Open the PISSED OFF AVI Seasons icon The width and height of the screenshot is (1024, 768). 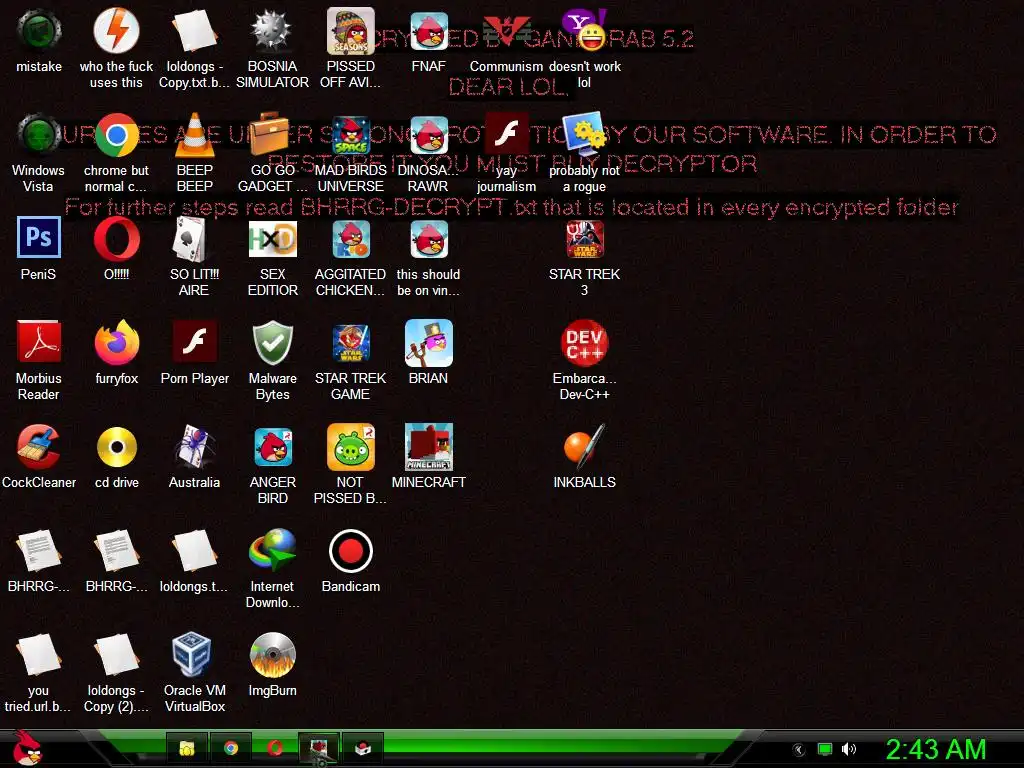coord(351,31)
